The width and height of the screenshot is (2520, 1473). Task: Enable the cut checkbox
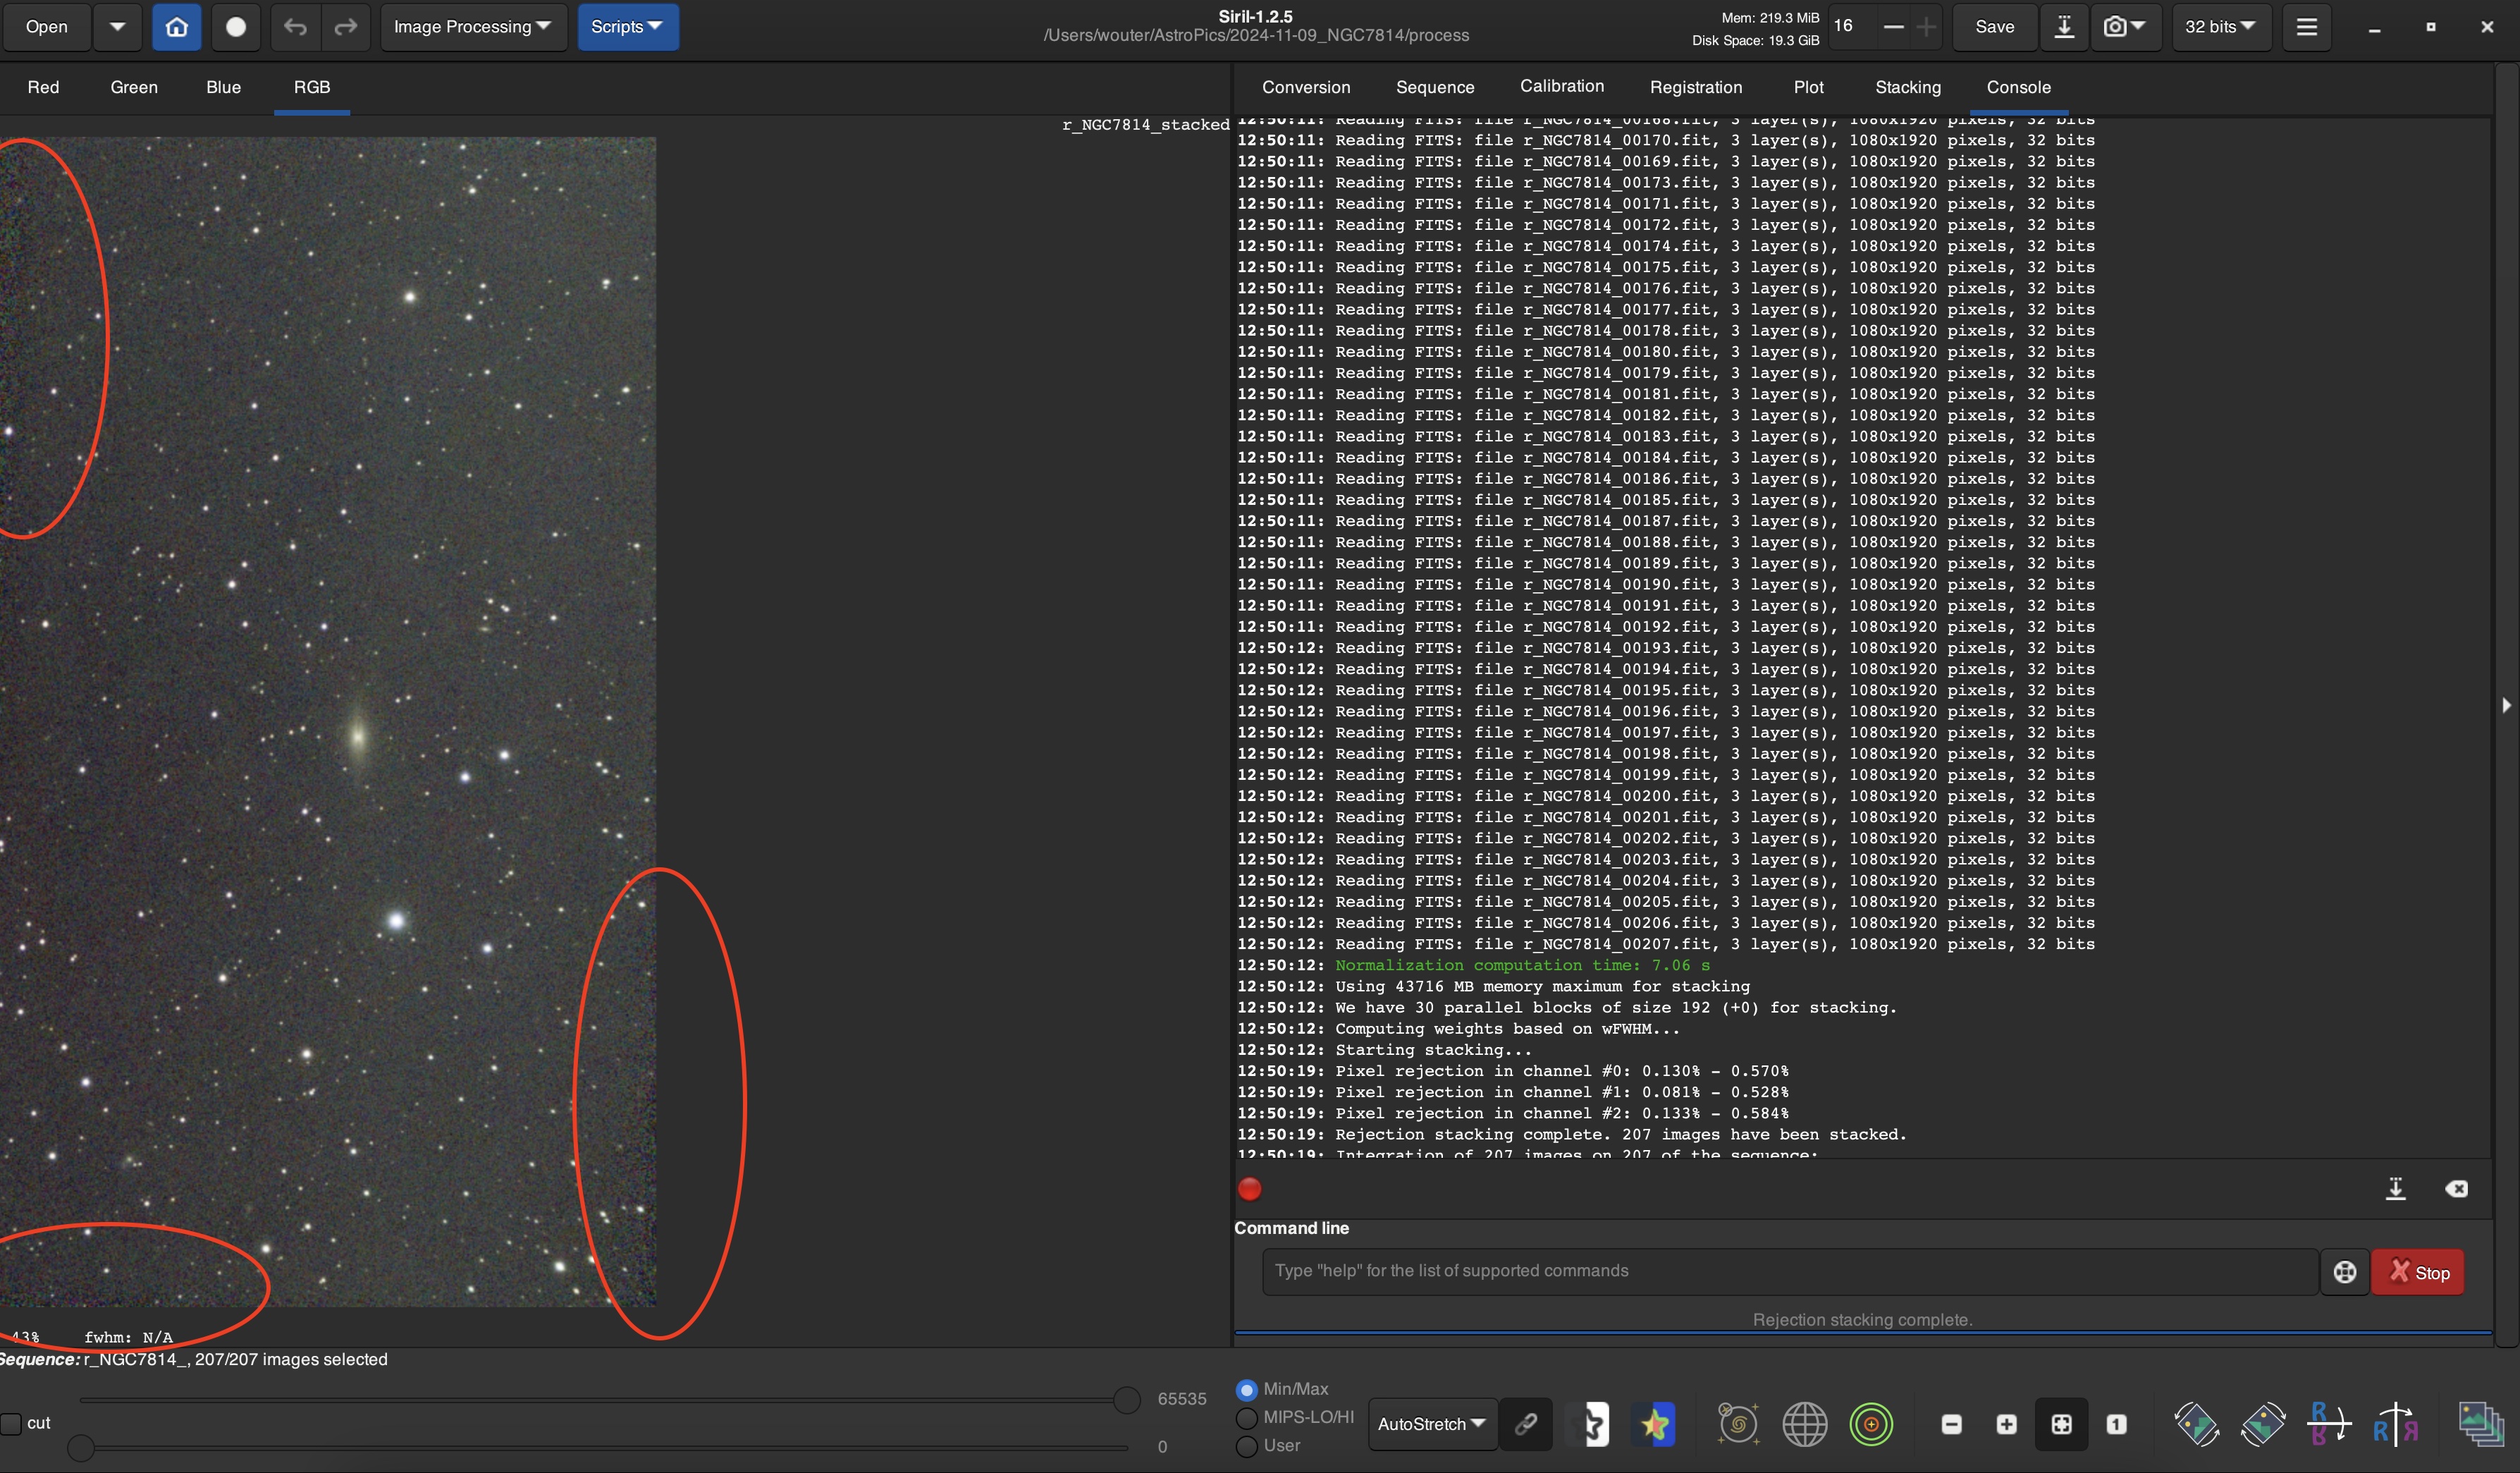[x=12, y=1423]
